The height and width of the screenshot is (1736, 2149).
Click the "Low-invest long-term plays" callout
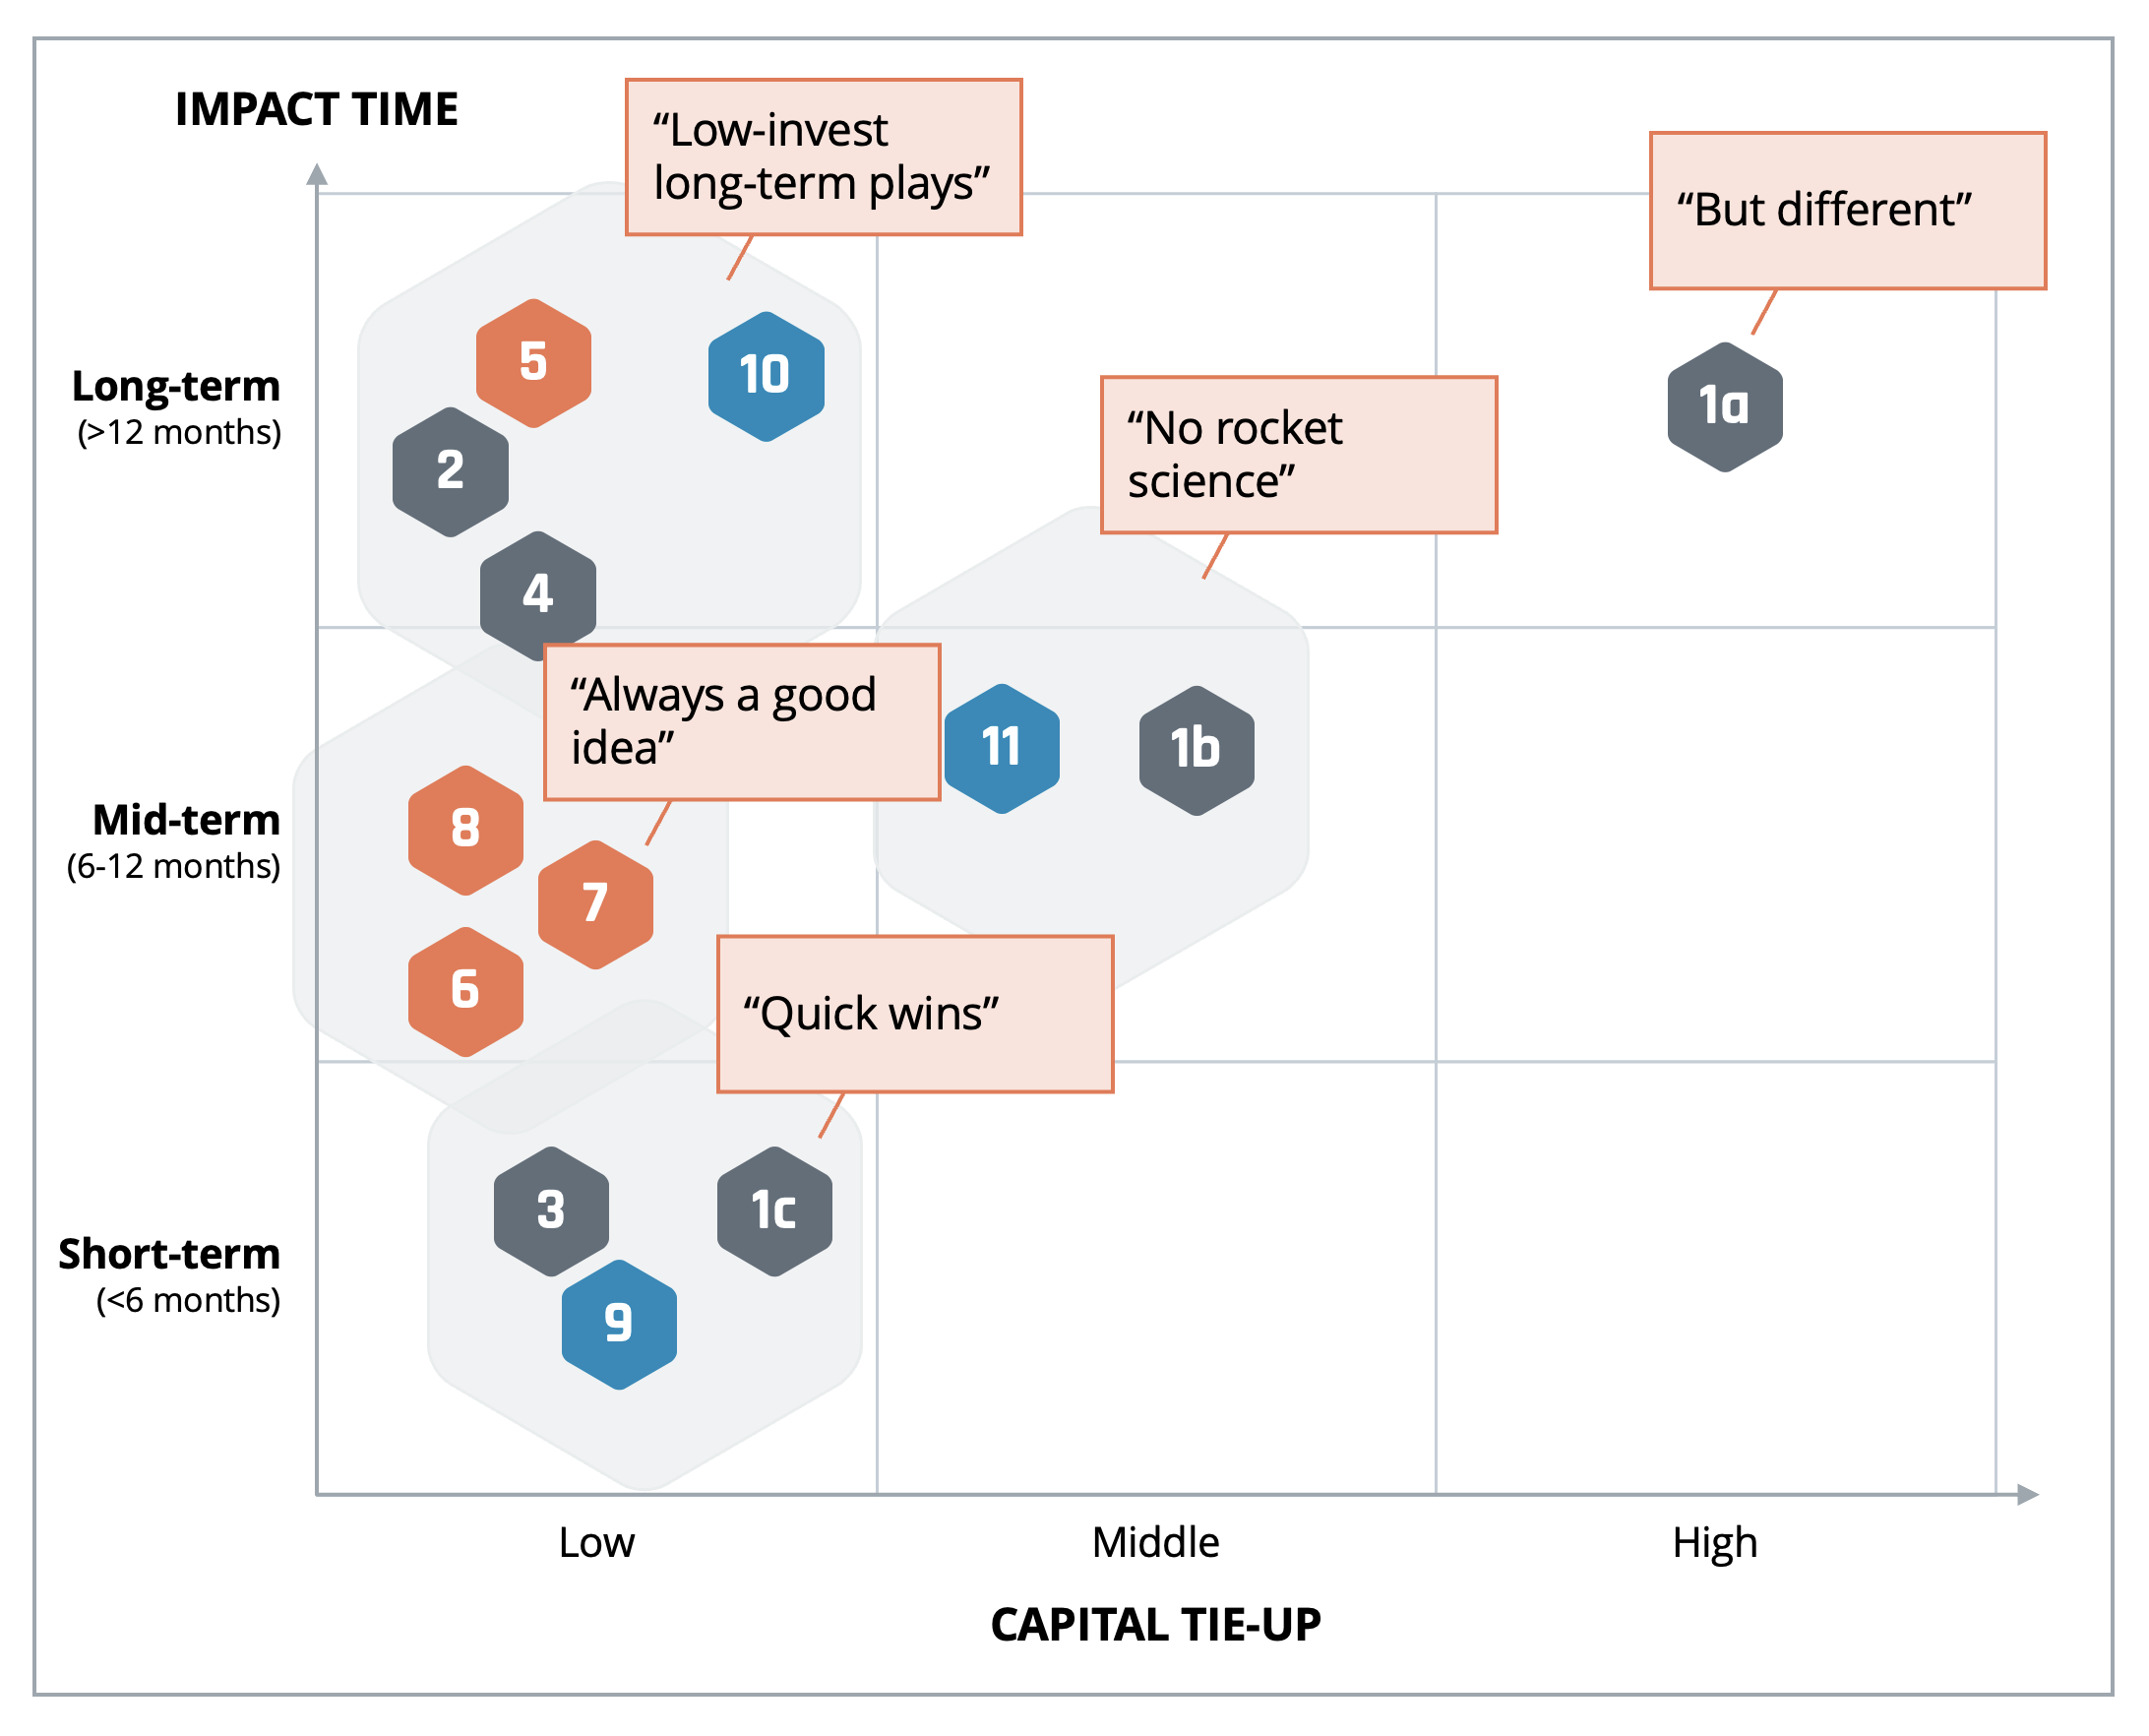click(x=825, y=158)
